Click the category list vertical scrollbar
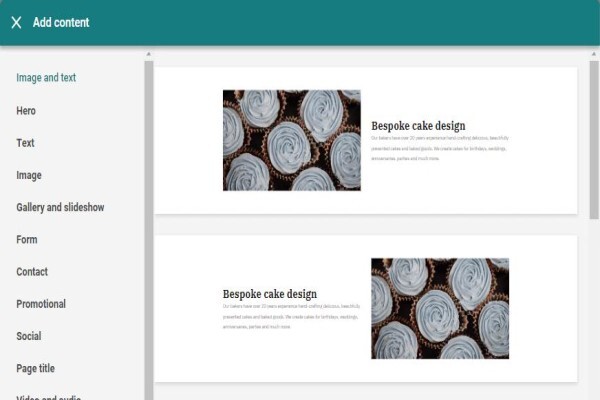600x400 pixels. click(149, 230)
